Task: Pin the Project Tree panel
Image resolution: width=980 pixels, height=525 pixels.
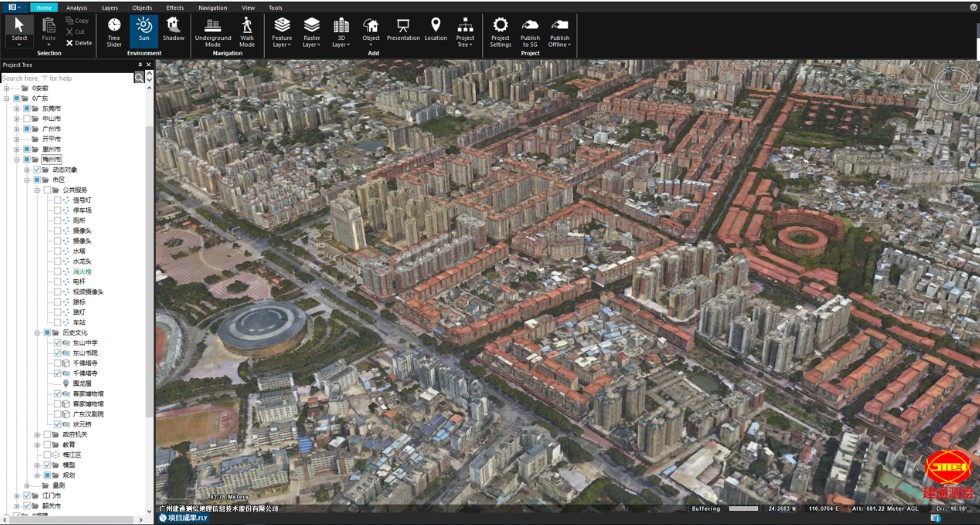Action: (140, 64)
